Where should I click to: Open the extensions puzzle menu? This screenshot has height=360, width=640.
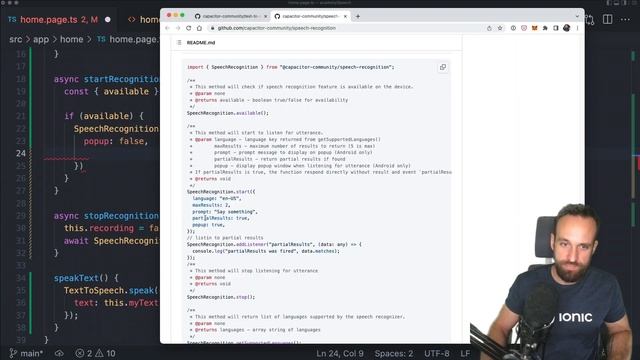click(545, 28)
